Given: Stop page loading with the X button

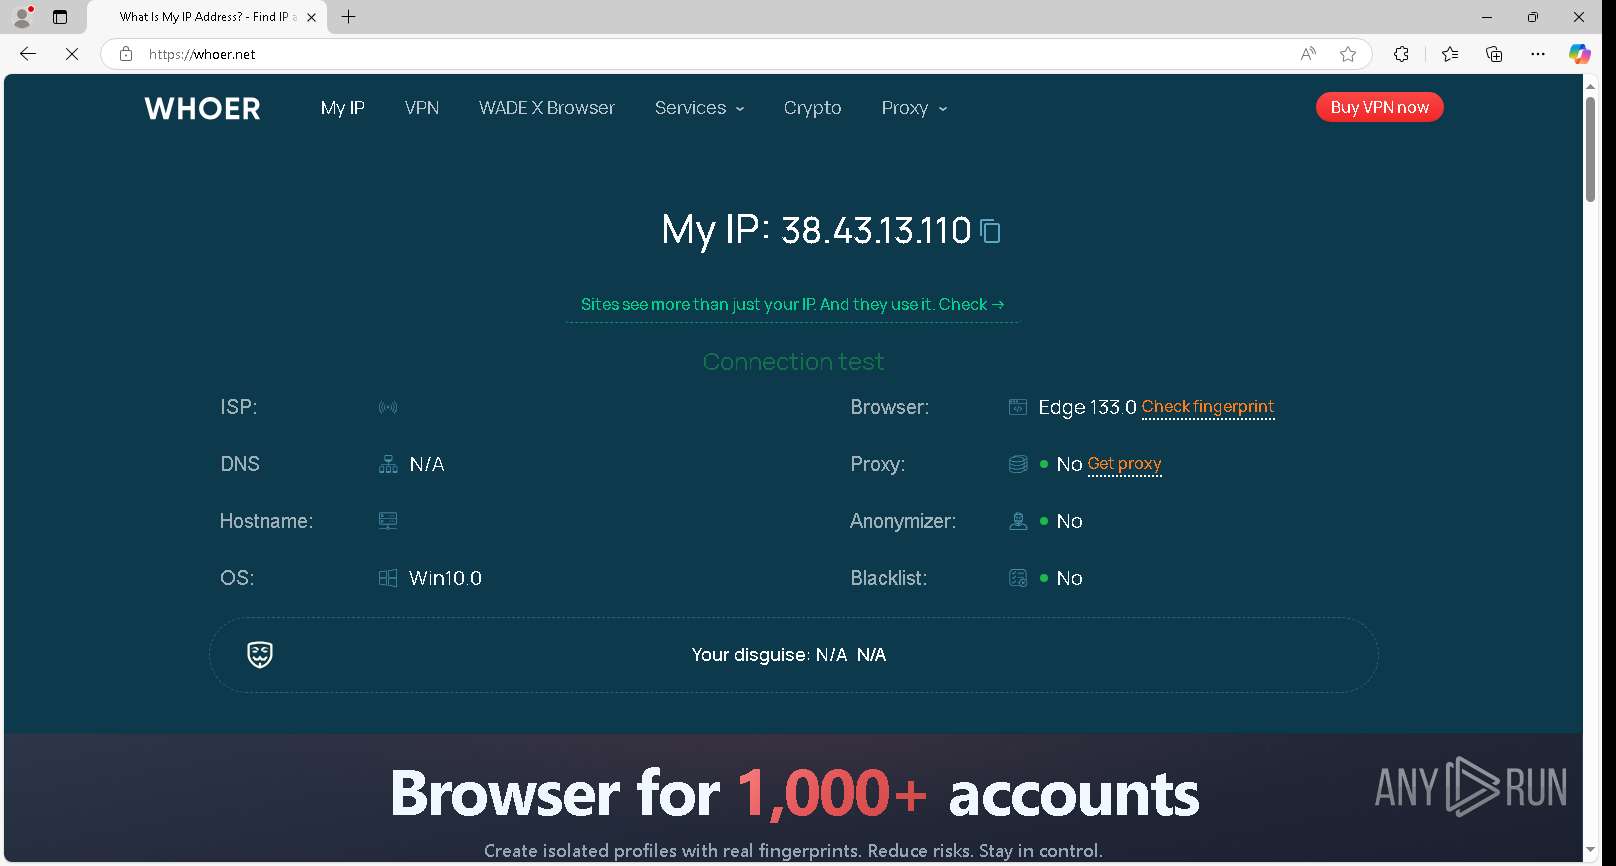Looking at the screenshot, I should (72, 54).
